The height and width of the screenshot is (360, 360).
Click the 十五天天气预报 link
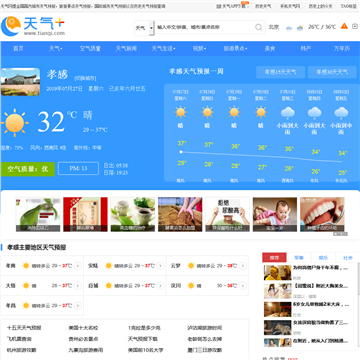click(24, 328)
